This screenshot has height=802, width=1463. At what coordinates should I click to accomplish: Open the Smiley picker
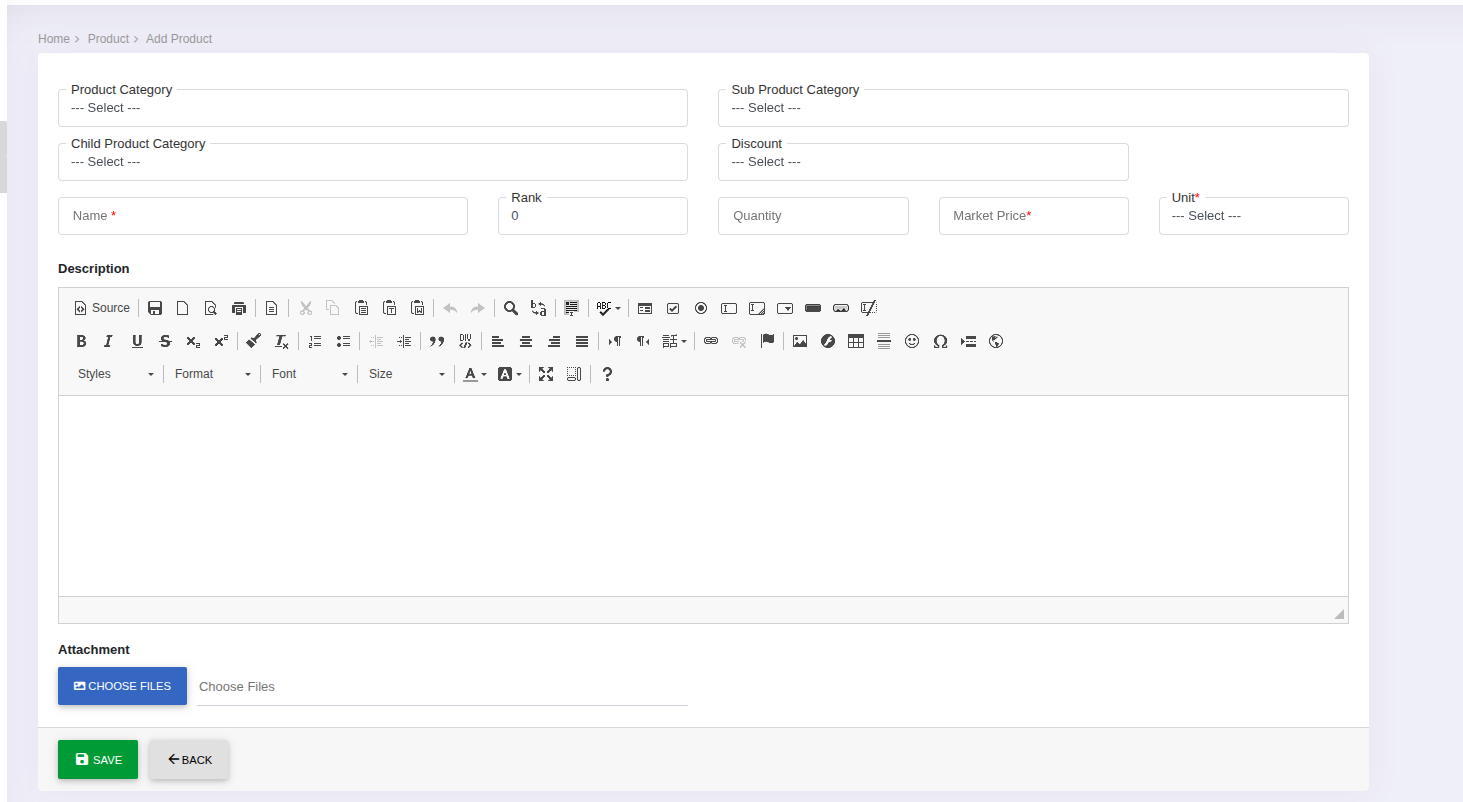[x=912, y=341]
